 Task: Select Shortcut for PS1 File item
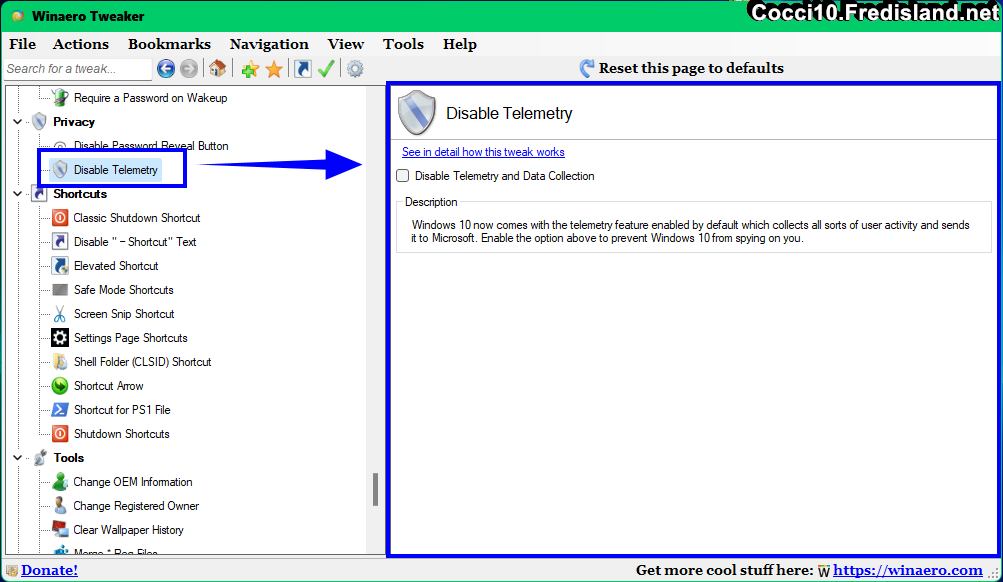click(122, 409)
